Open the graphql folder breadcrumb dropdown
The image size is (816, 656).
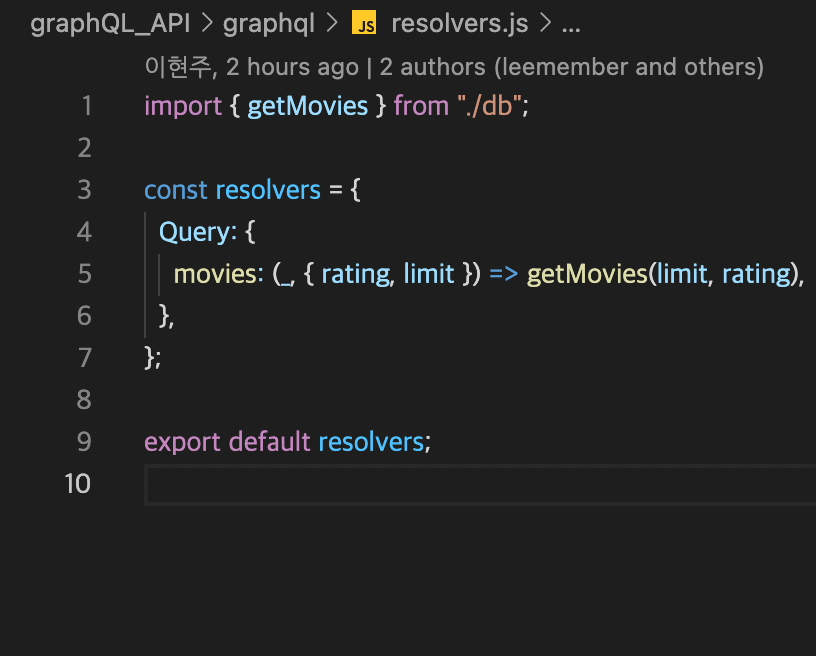pyautogui.click(x=268, y=22)
